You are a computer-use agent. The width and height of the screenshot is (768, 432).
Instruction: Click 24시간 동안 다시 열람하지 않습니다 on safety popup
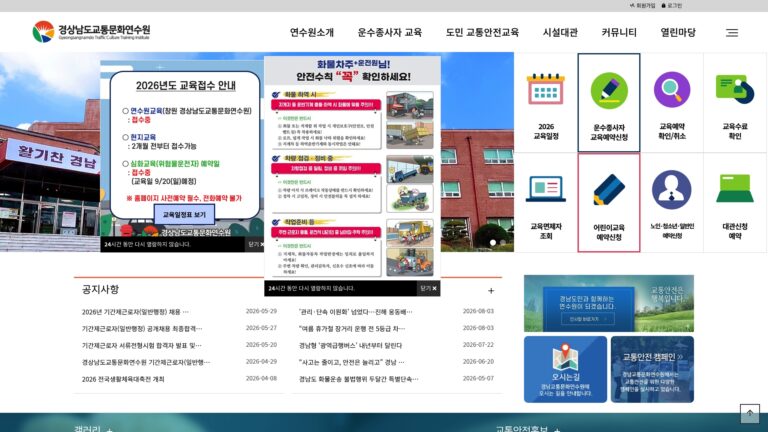[312, 288]
